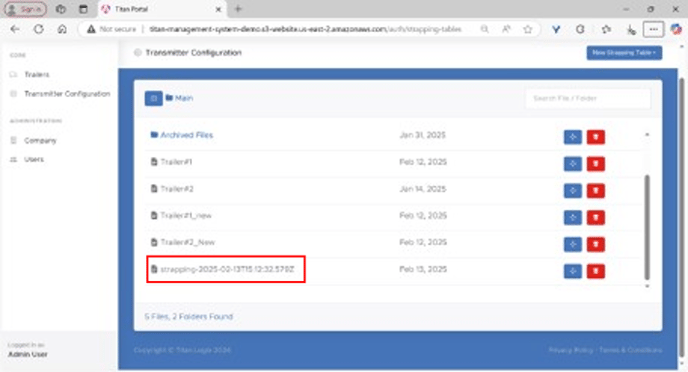Click the Transmitter Configuration page heading icon
The image size is (688, 372).
pos(138,53)
